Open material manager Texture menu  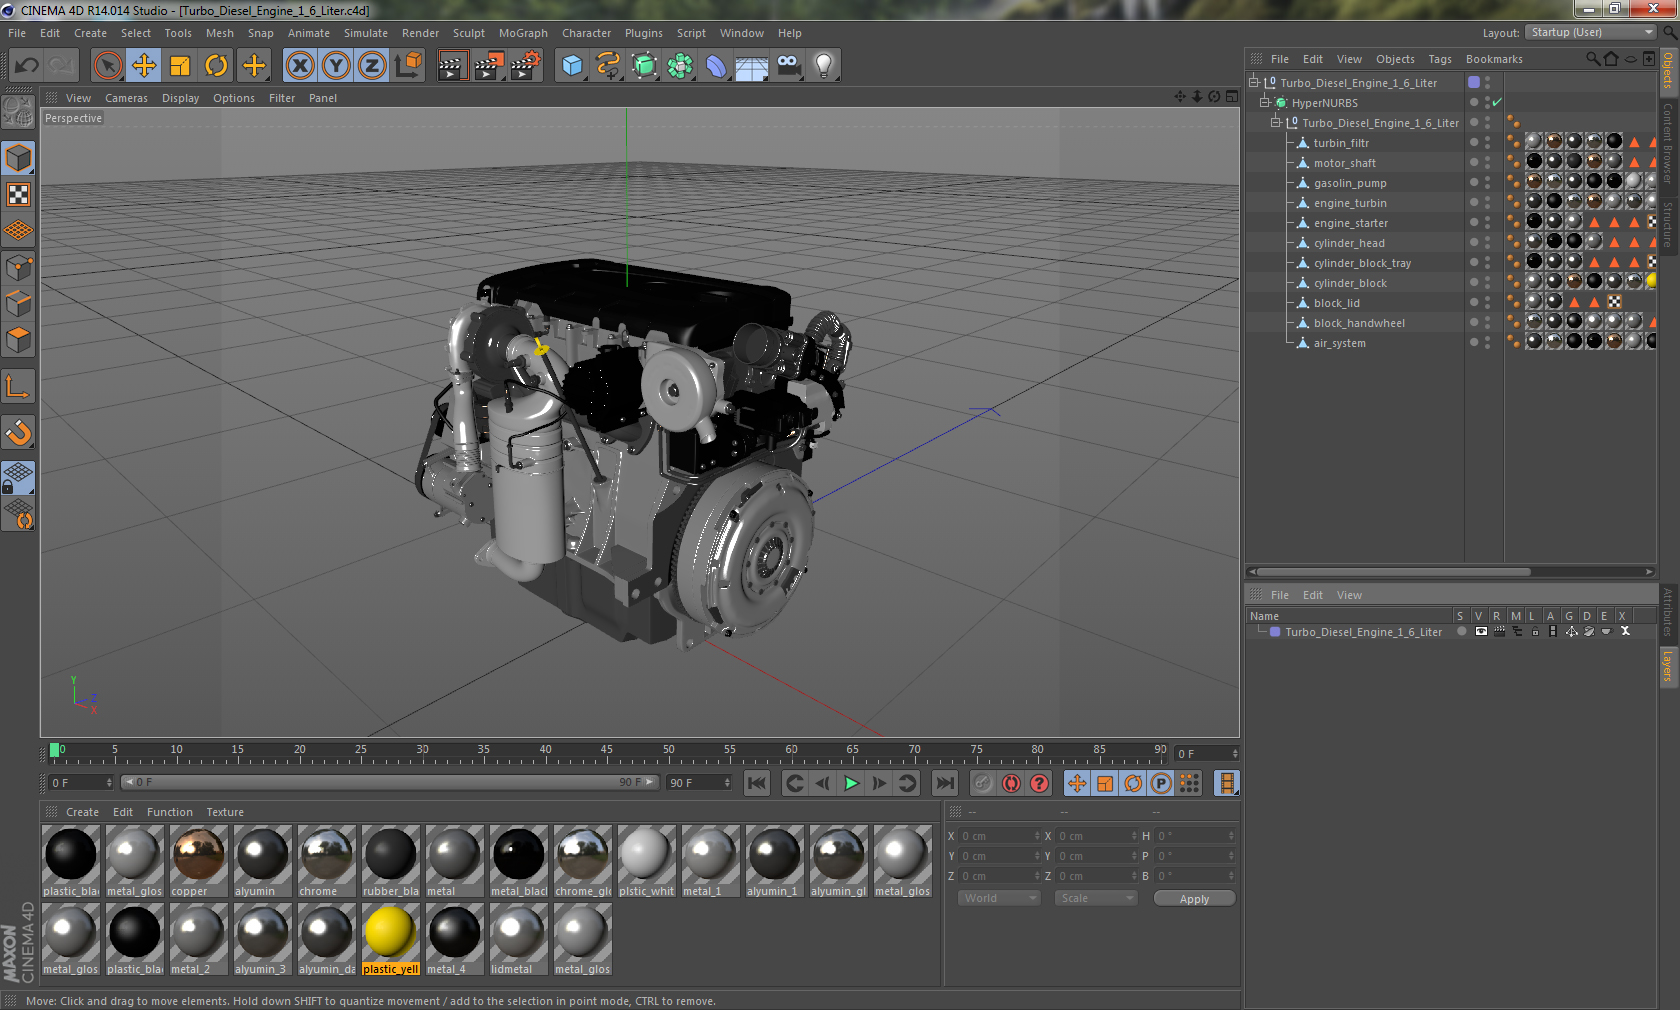225,812
